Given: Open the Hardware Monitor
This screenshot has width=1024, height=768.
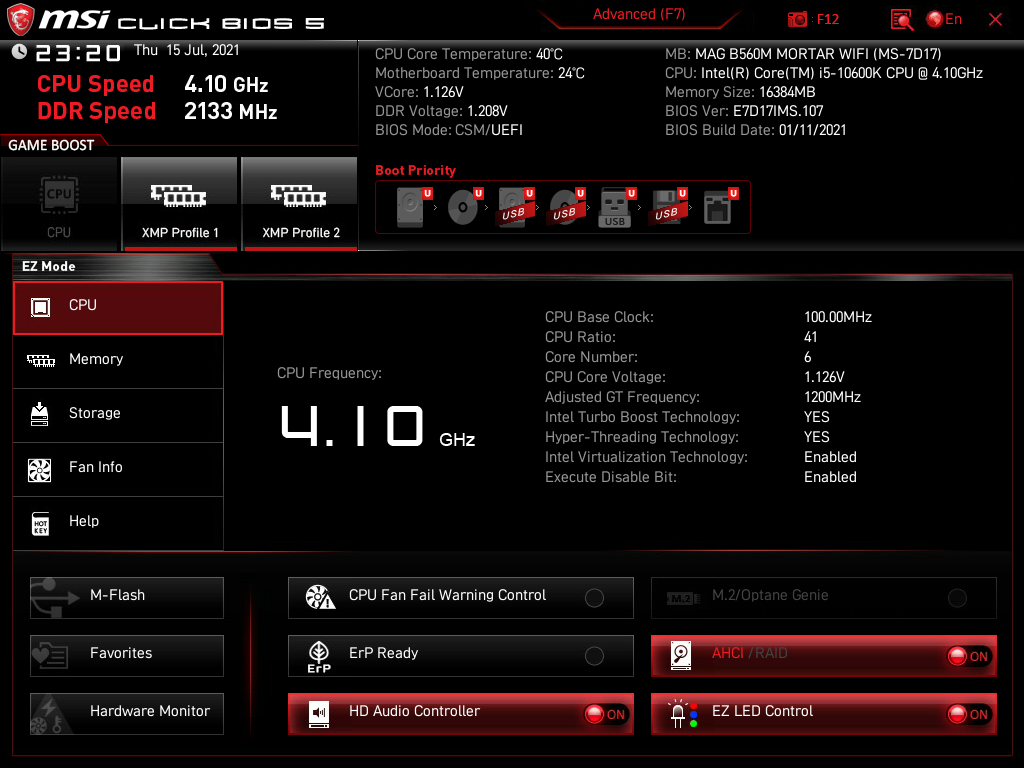Looking at the screenshot, I should click(x=127, y=712).
